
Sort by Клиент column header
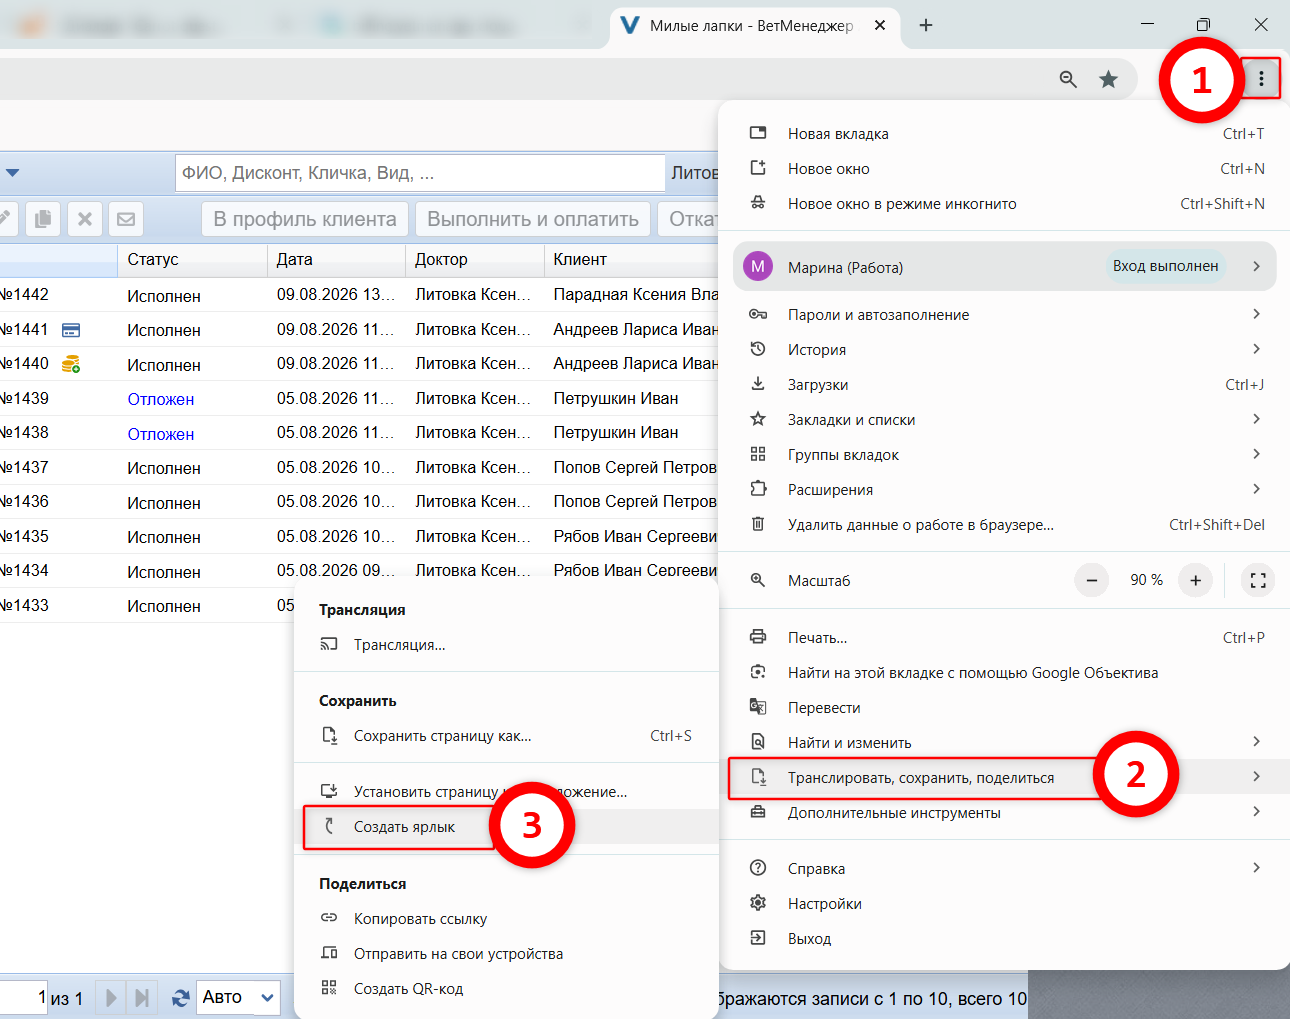631,260
